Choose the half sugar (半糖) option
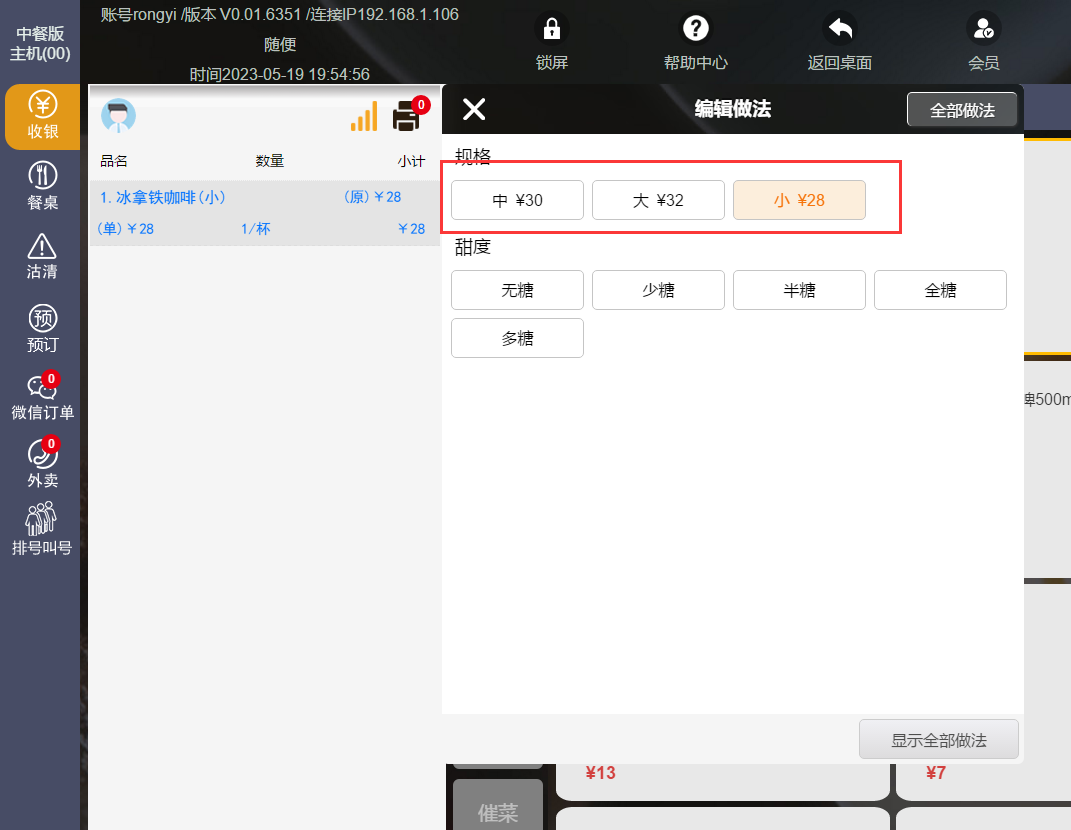1071x830 pixels. pos(799,290)
